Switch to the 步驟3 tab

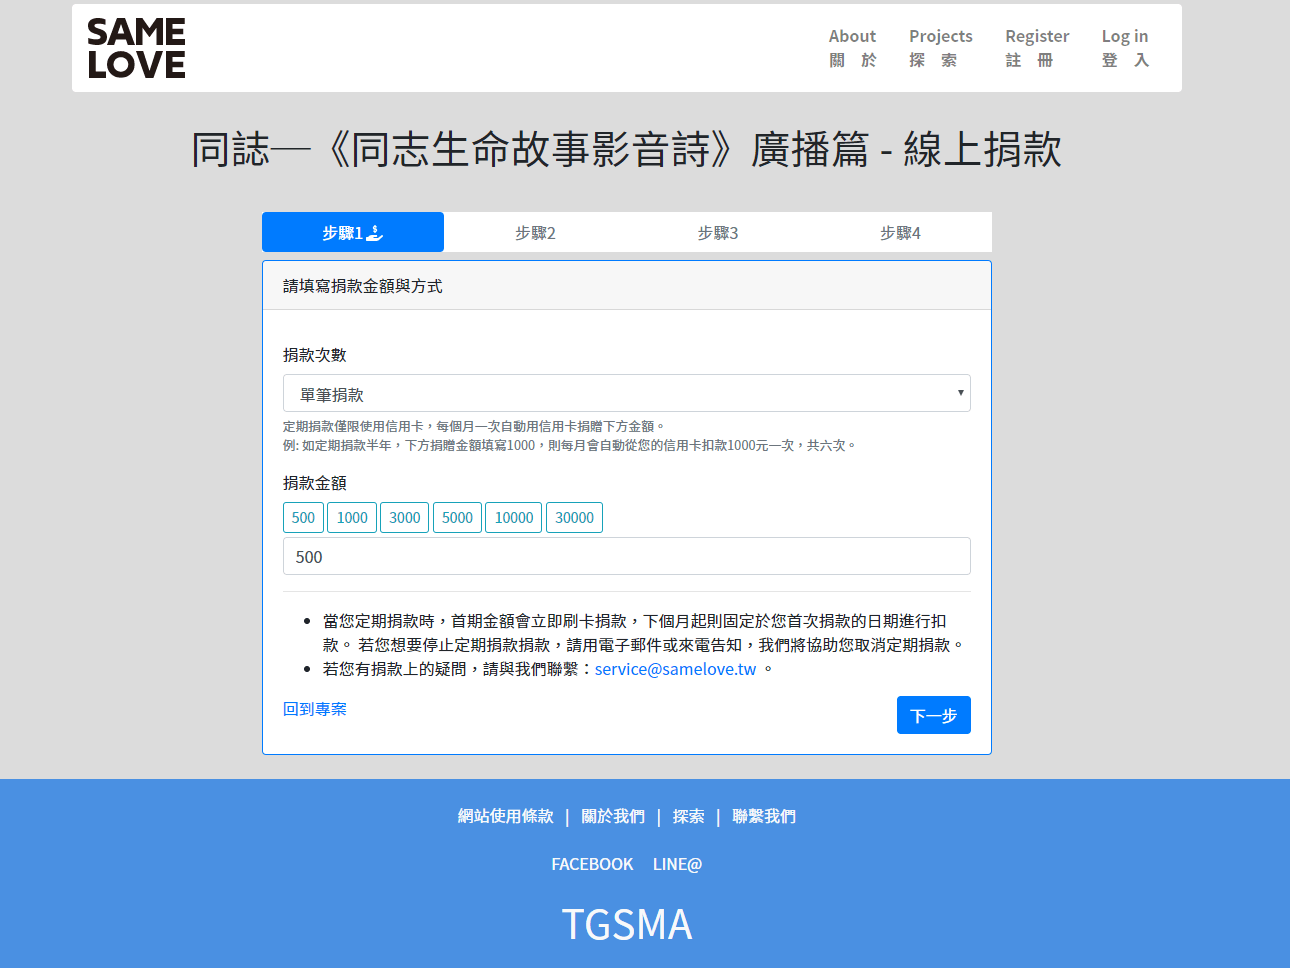(717, 231)
